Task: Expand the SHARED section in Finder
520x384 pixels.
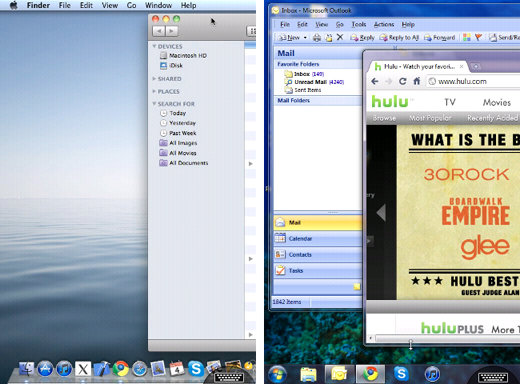Action: [x=154, y=79]
